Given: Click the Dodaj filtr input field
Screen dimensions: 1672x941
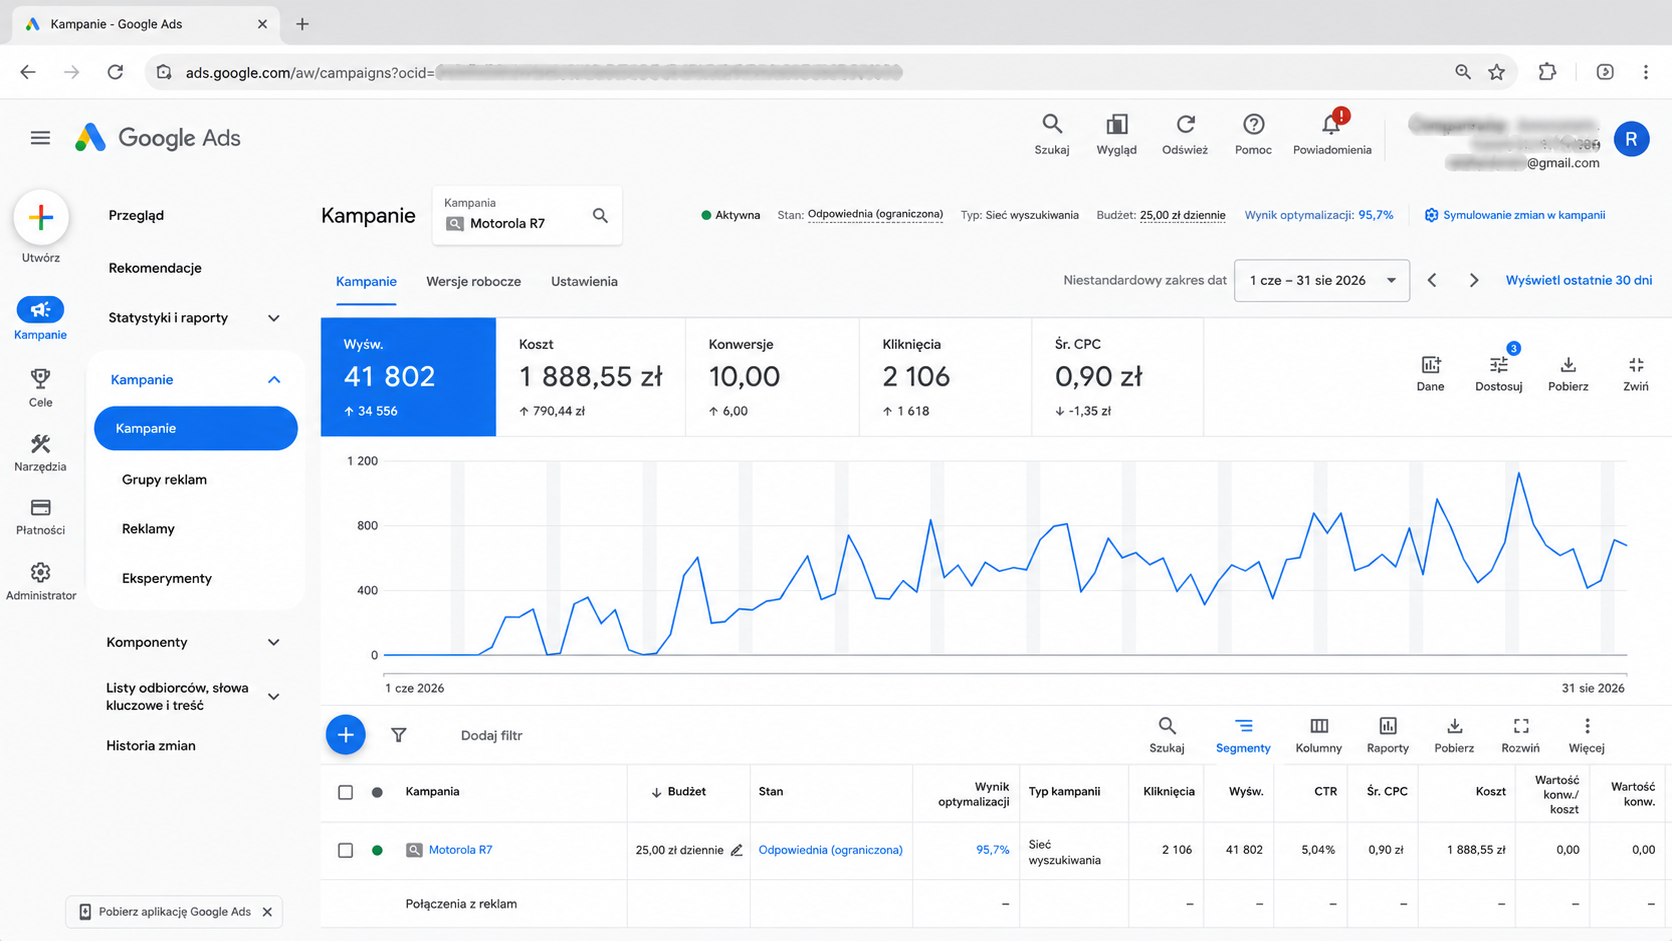Looking at the screenshot, I should coord(491,735).
